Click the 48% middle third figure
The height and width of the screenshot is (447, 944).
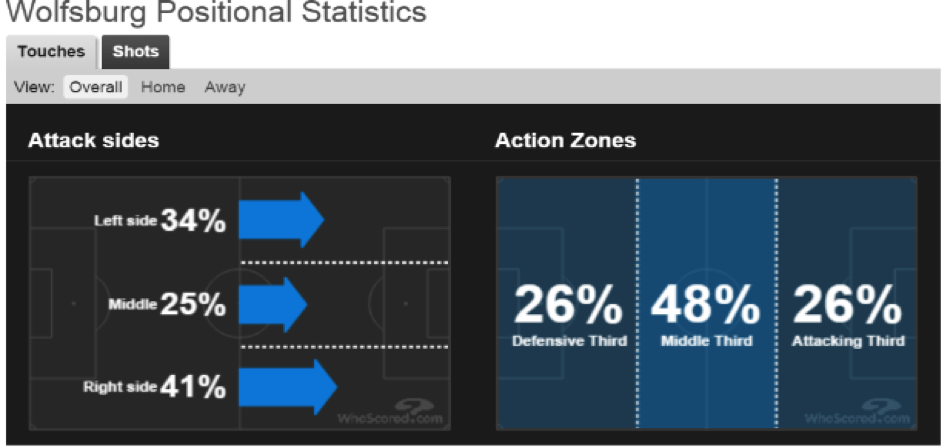pyautogui.click(x=706, y=306)
